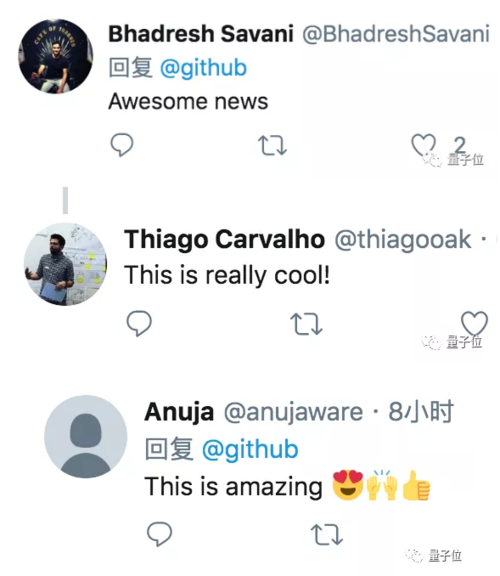Screen dimensions: 500x576
Task: Open the Bhadresh Savani display name
Action: click(x=201, y=34)
